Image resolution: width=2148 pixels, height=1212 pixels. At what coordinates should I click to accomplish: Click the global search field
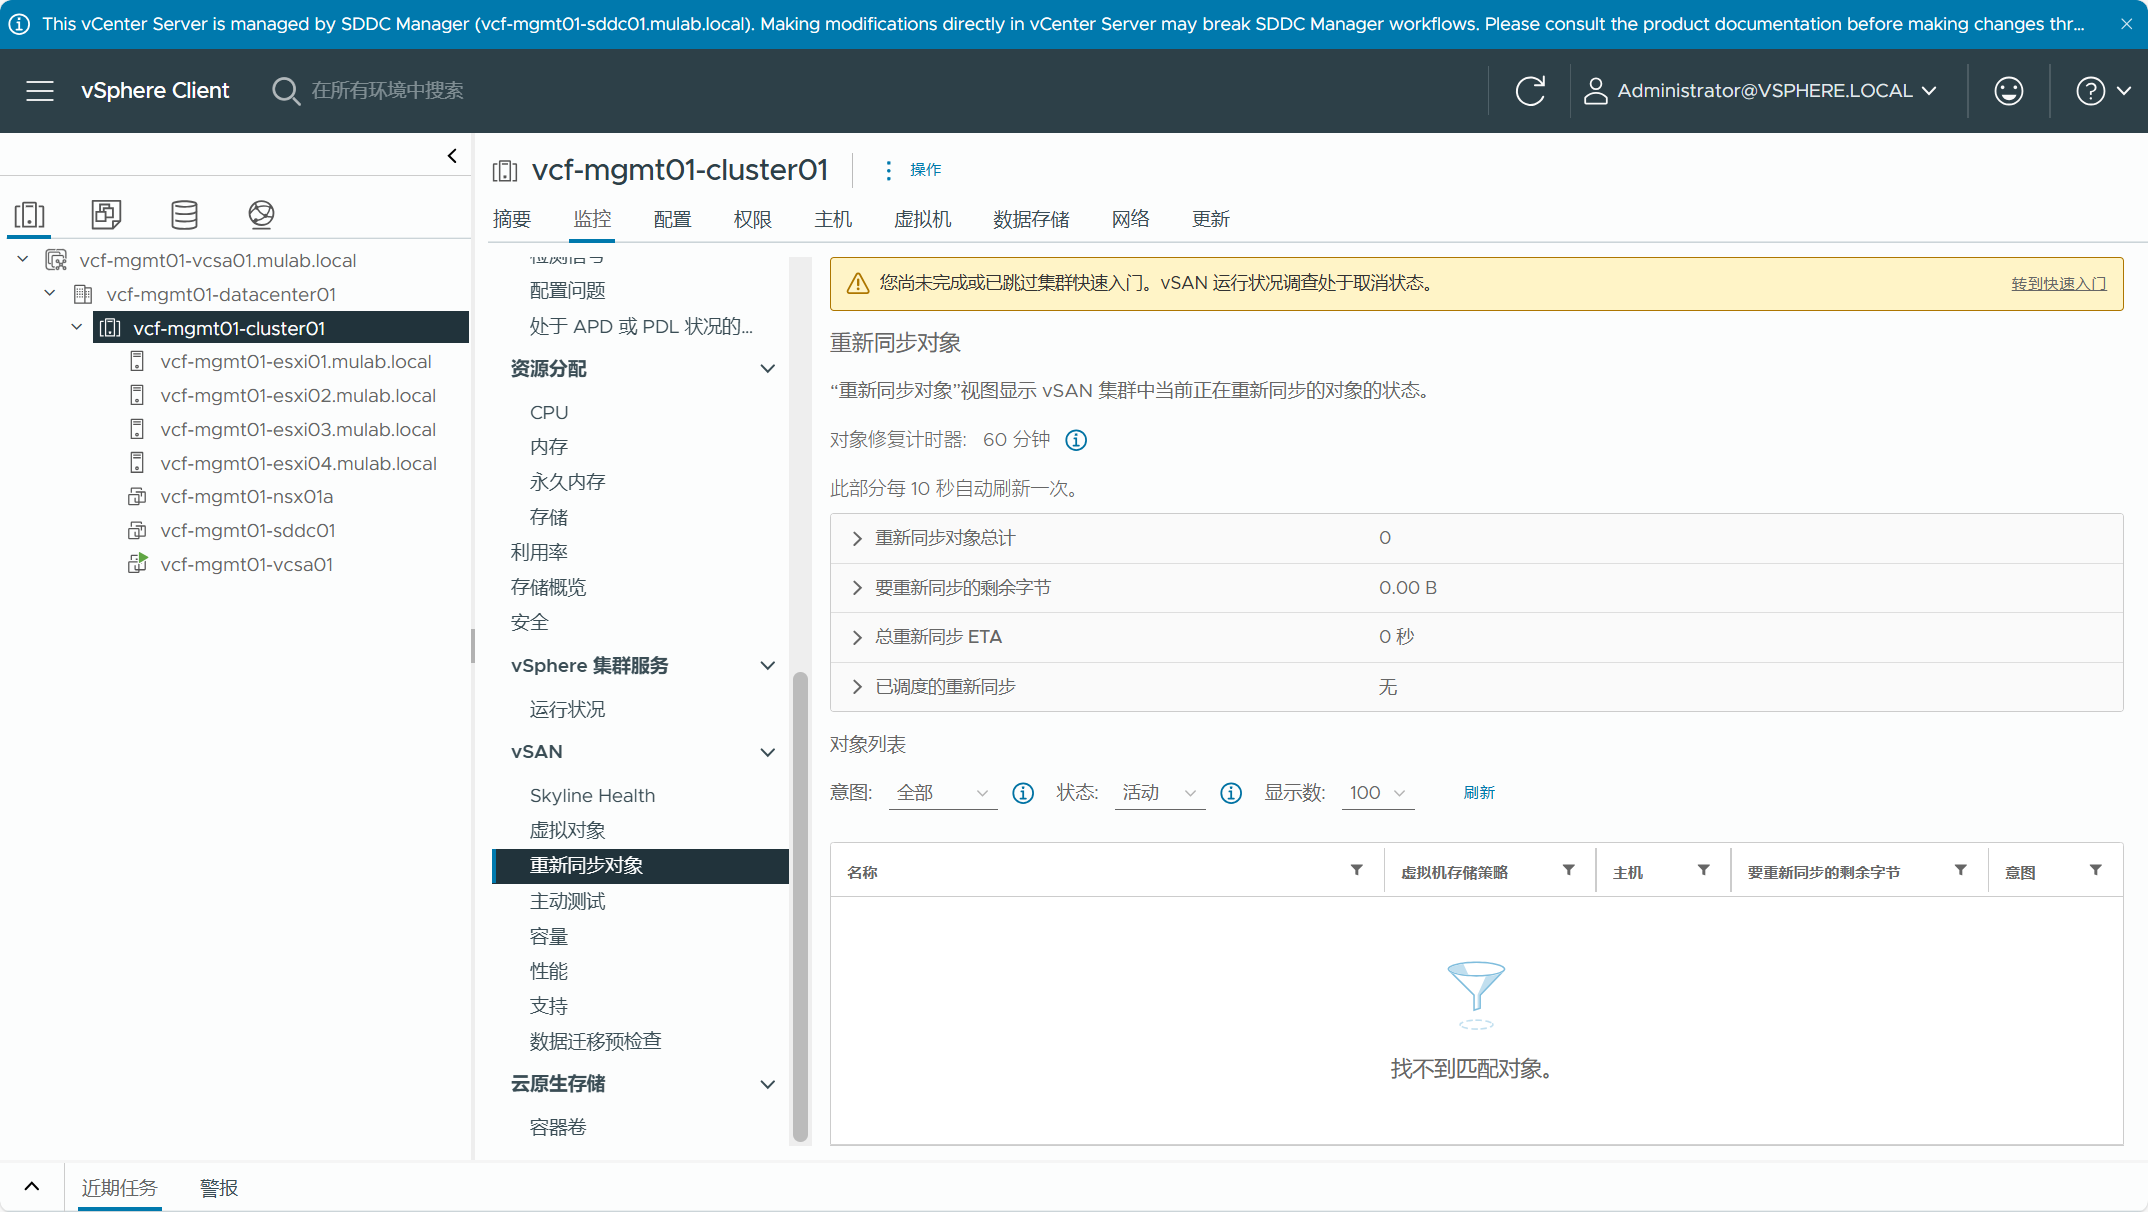pyautogui.click(x=388, y=91)
